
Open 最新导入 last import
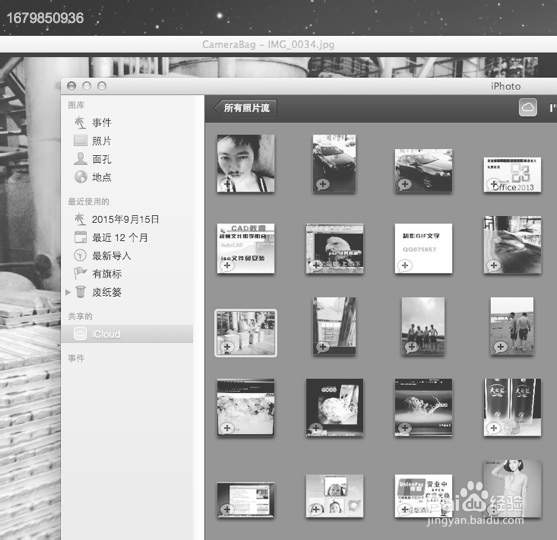pos(112,256)
